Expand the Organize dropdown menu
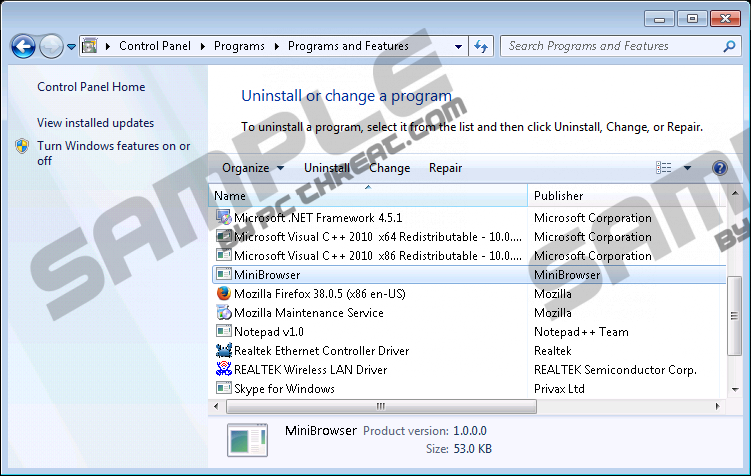Viewport: 751px width, 476px height. (x=252, y=168)
